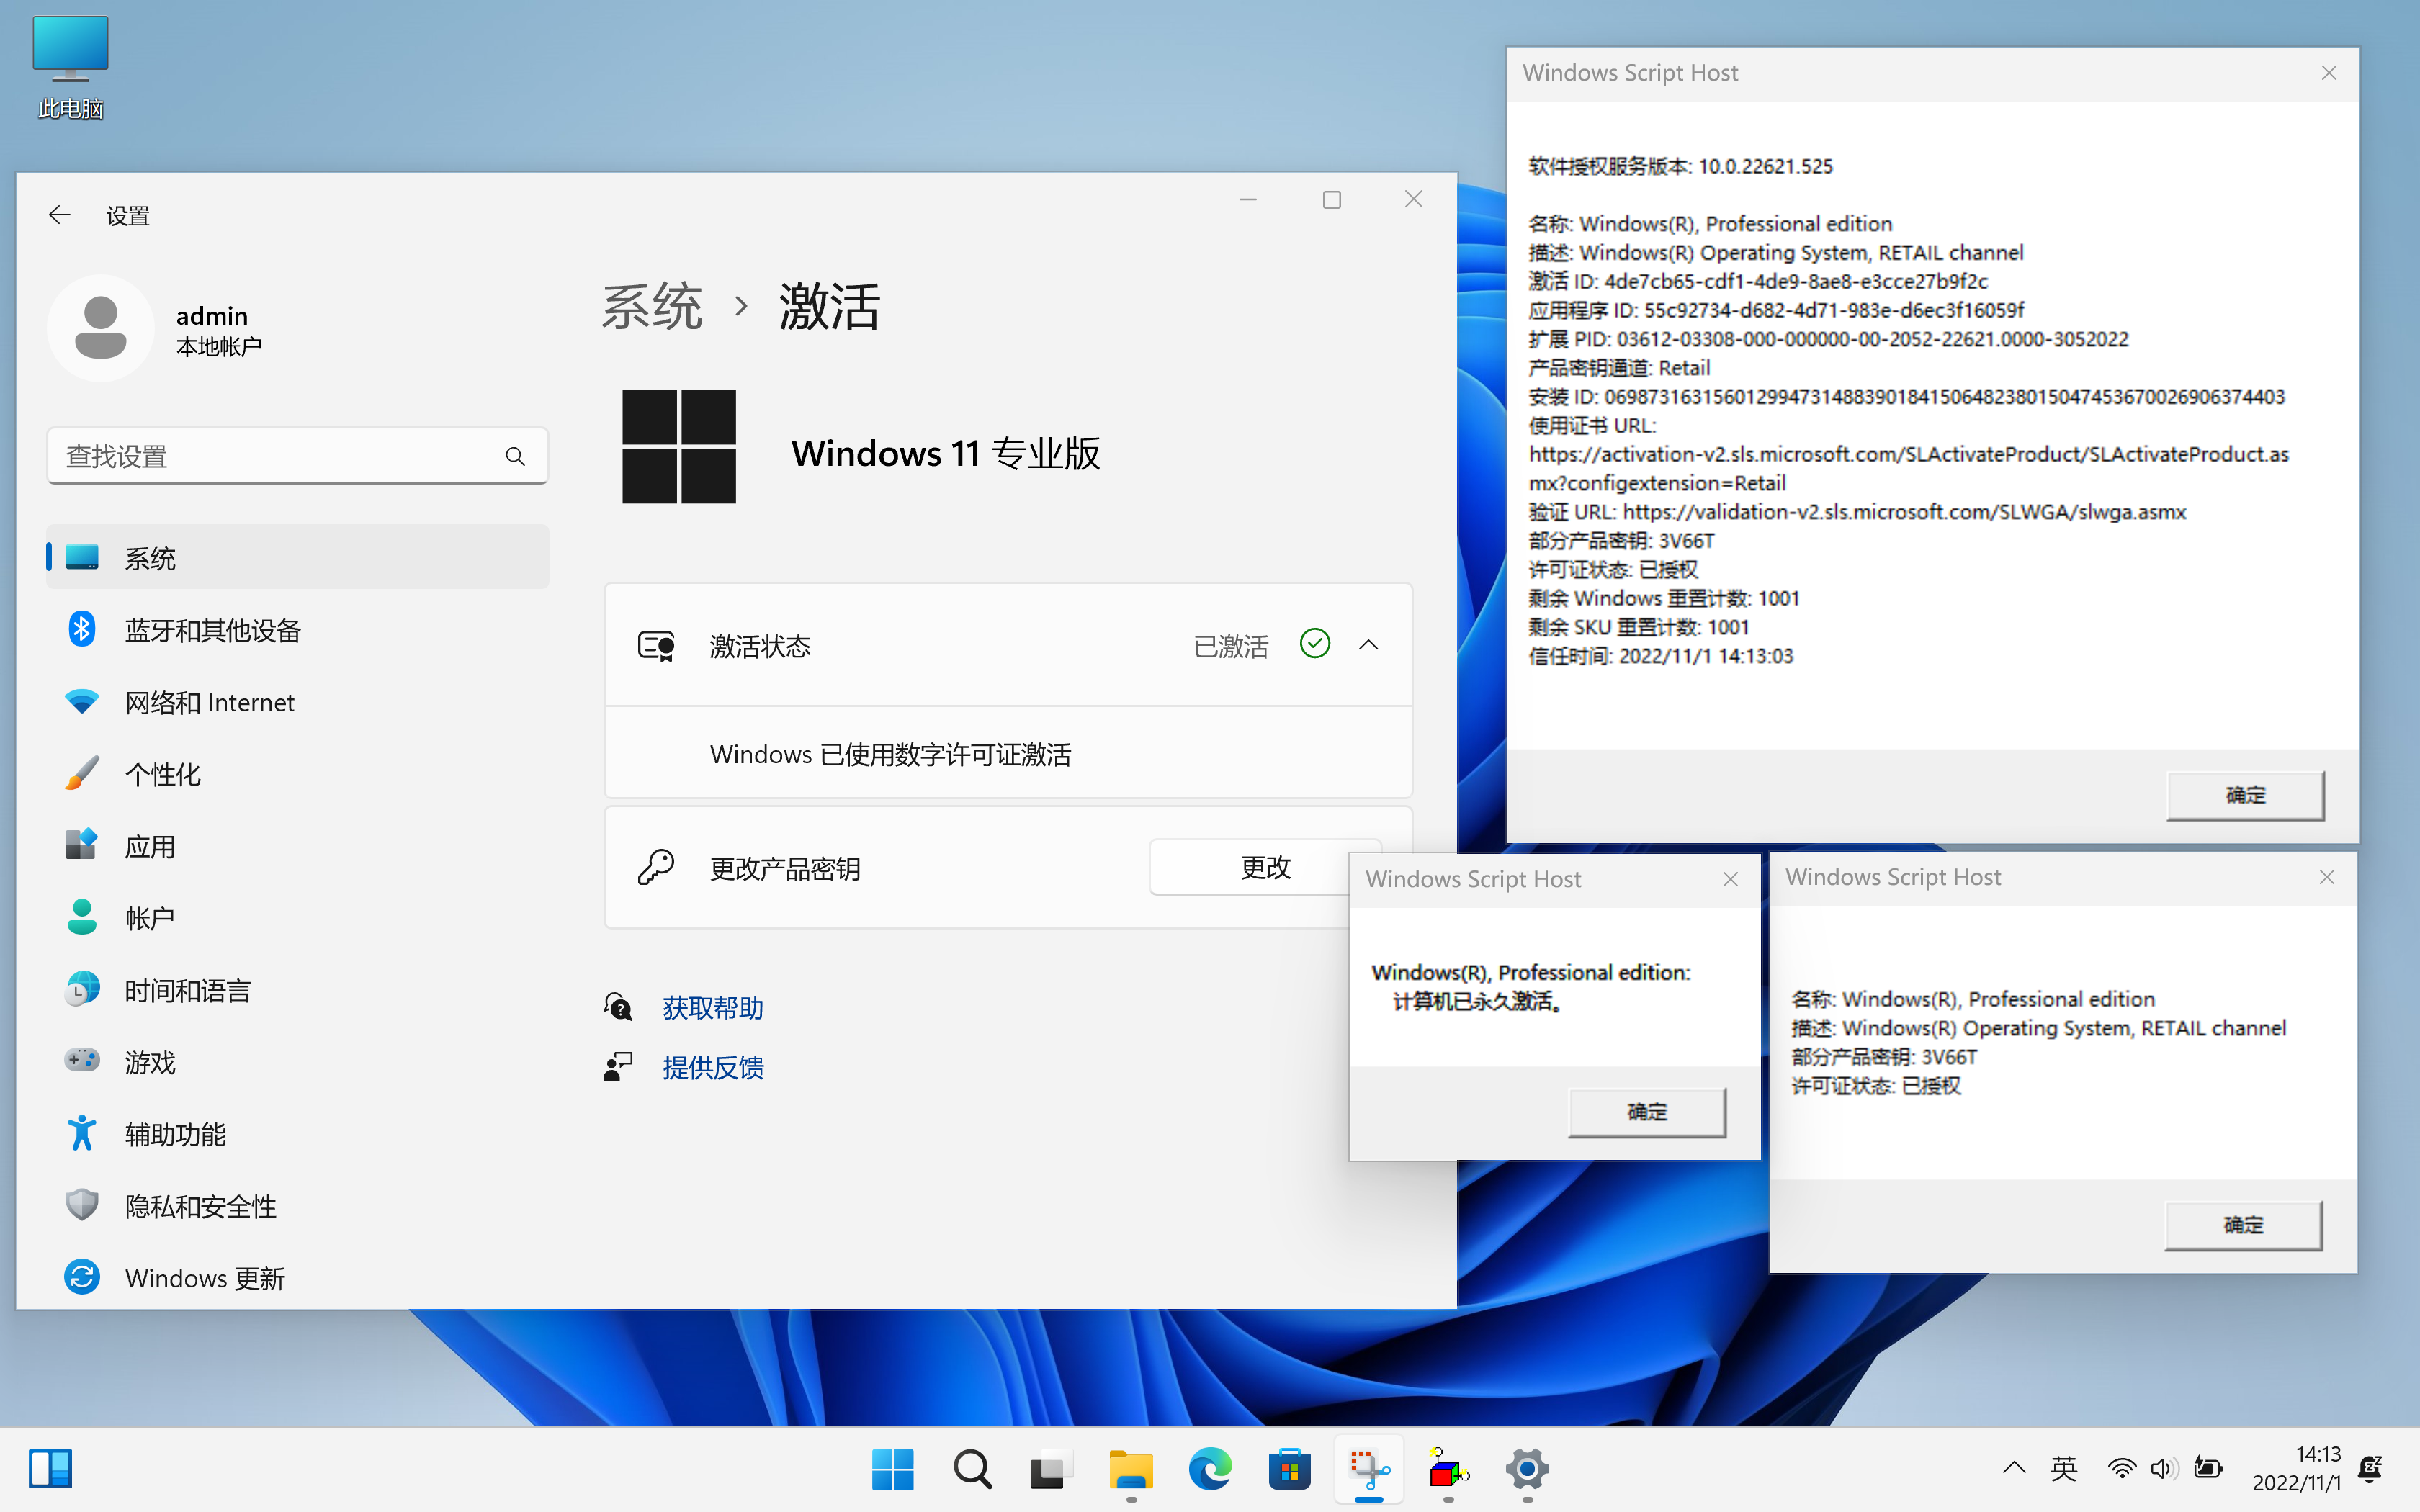Close the large Windows Script Host dialog
The image size is (2420, 1512).
(x=2329, y=73)
